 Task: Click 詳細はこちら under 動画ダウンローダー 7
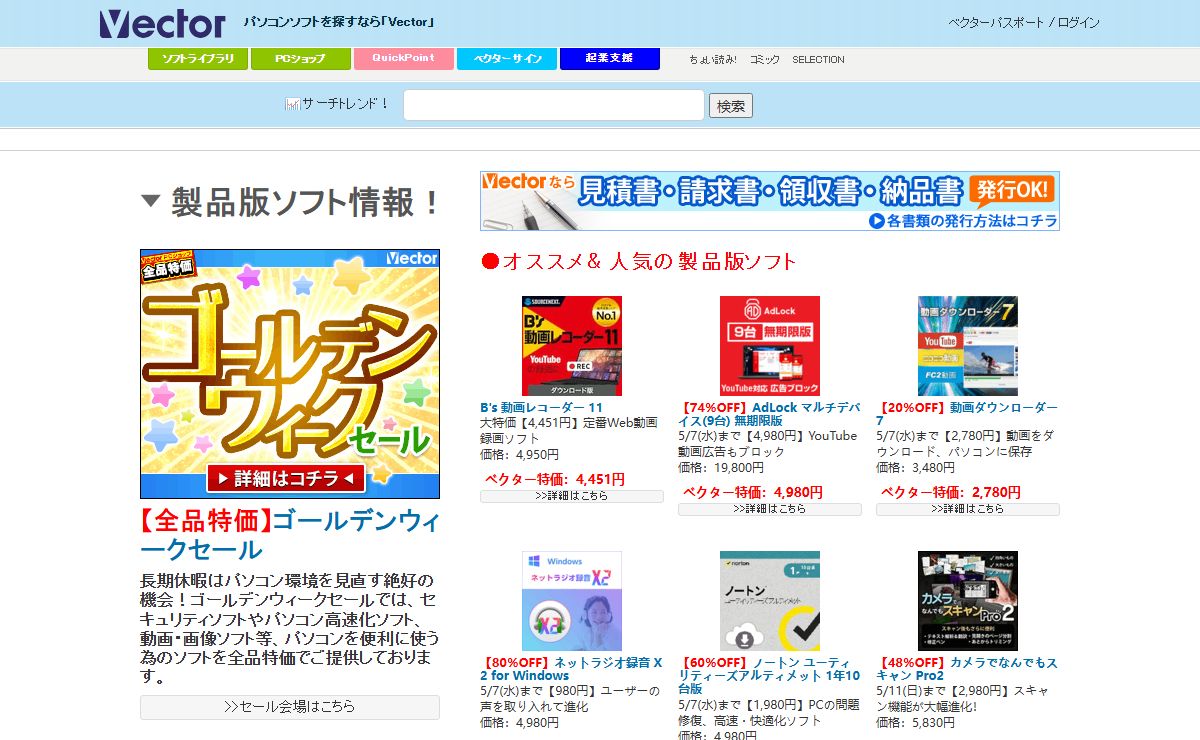(968, 509)
